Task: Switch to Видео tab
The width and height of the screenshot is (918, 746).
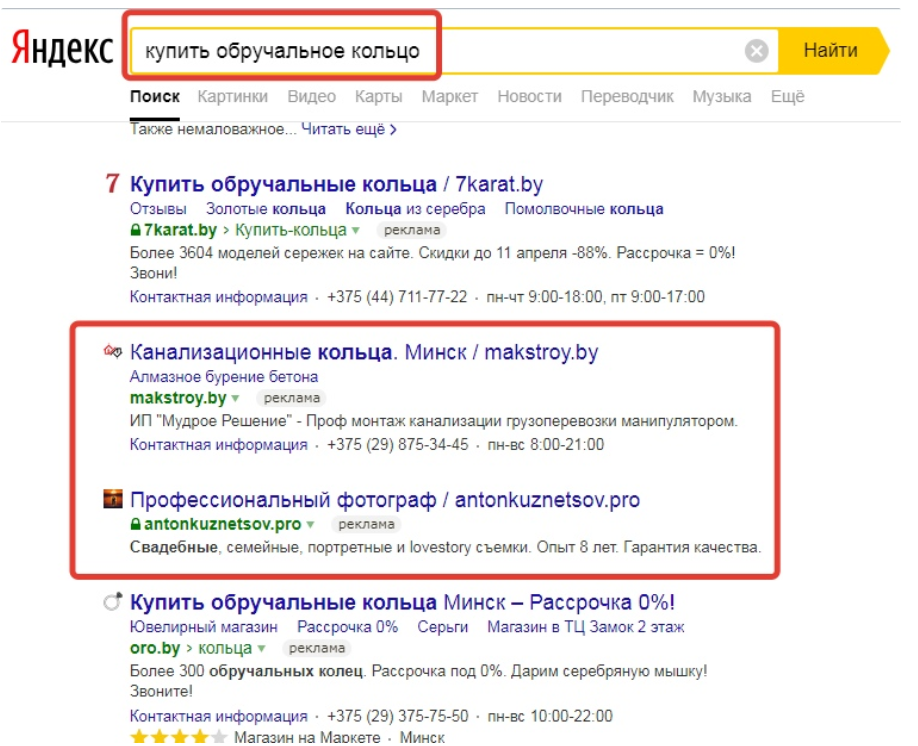Action: pos(311,97)
